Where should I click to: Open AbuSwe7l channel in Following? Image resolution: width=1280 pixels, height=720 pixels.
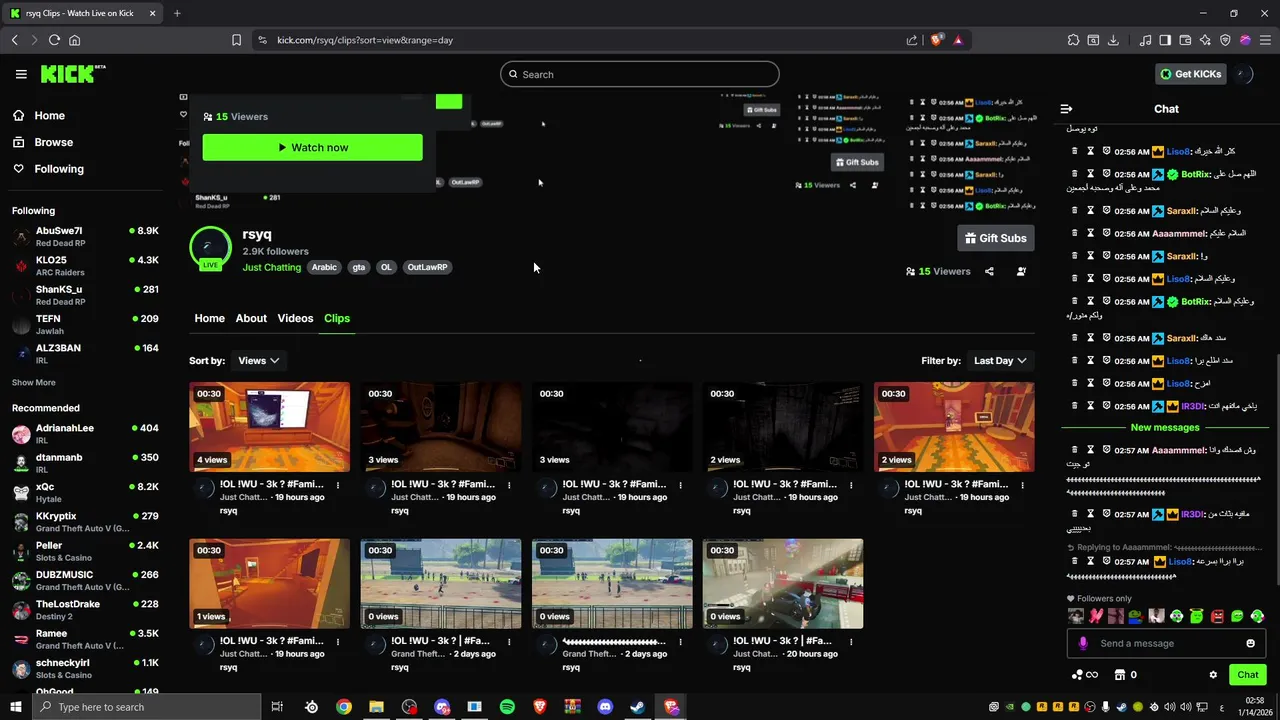click(x=86, y=236)
